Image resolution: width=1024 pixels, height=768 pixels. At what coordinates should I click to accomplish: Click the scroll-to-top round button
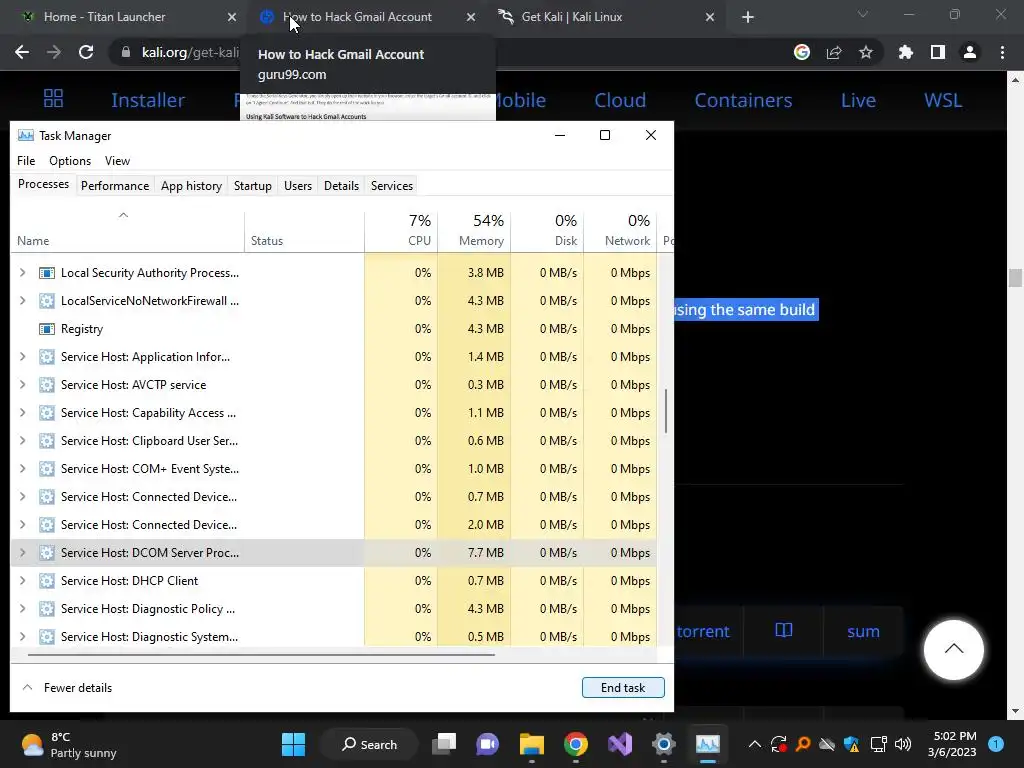pyautogui.click(x=953, y=649)
